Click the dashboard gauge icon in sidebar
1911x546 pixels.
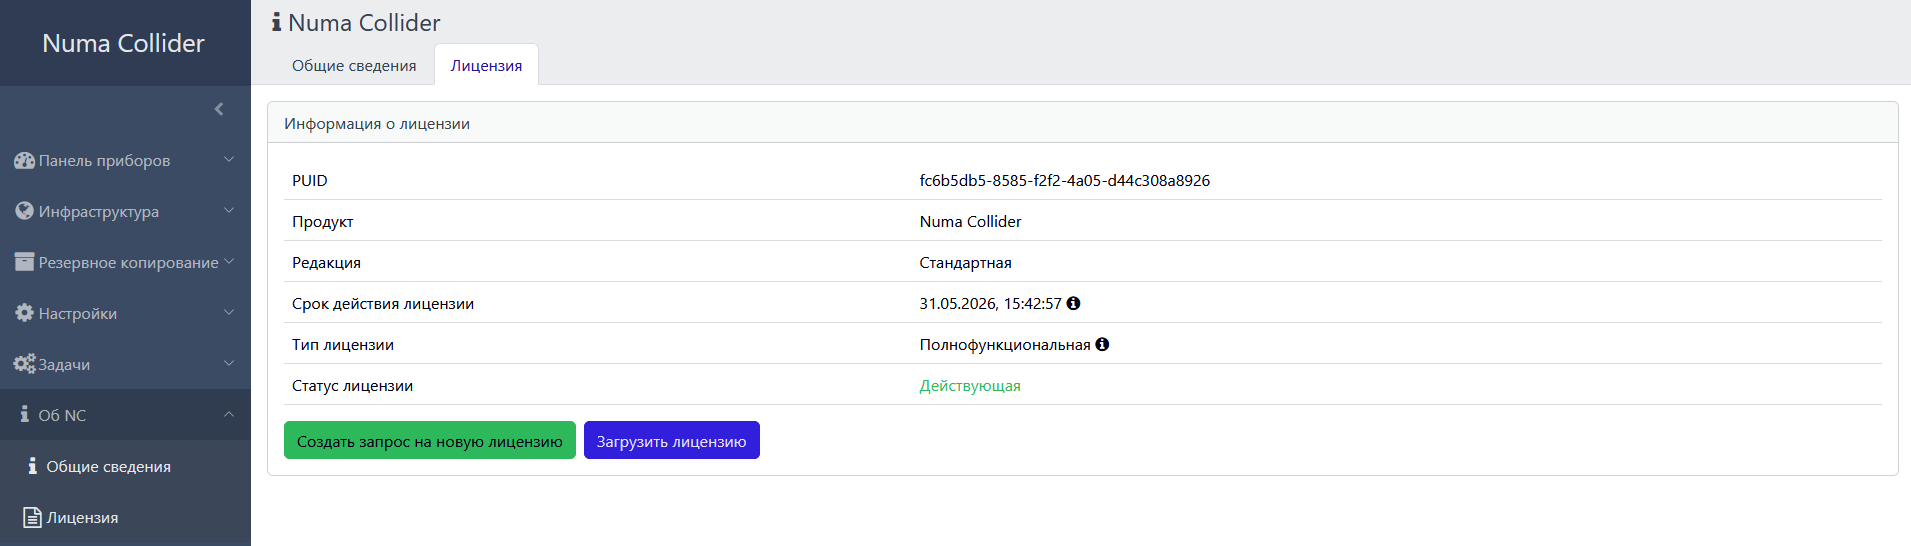coord(24,160)
